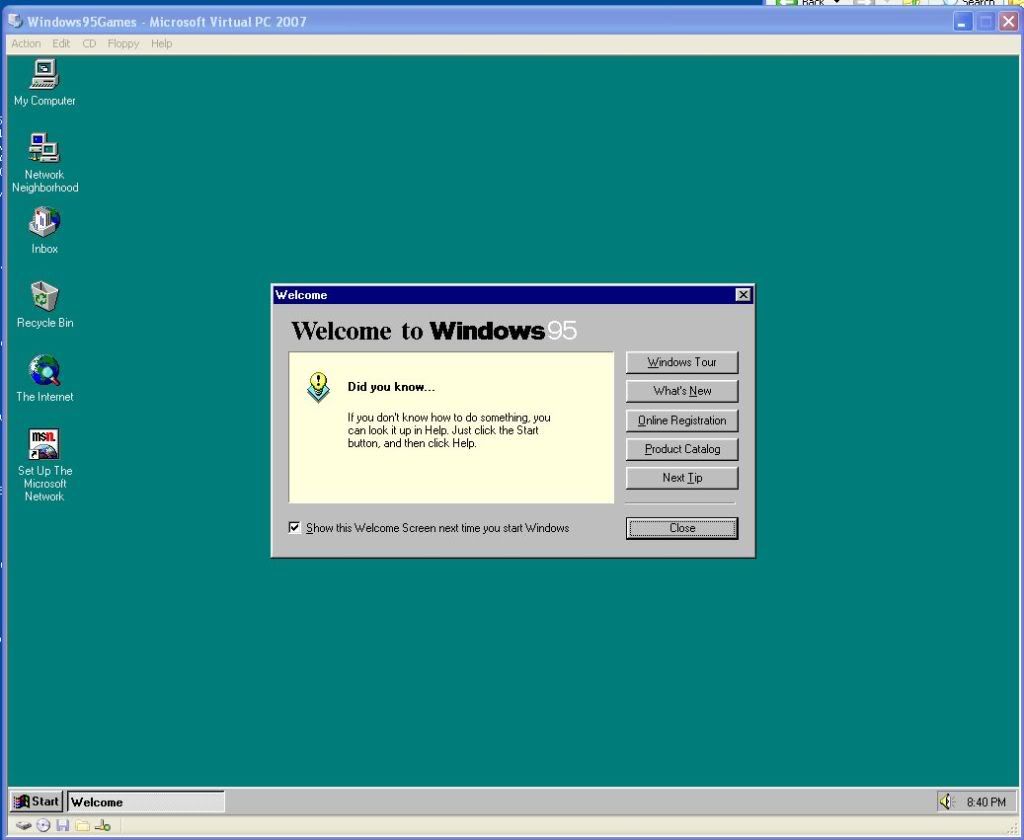Viewport: 1024px width, 840px height.
Task: Click the Welcome taskbar button
Action: pyautogui.click(x=146, y=801)
